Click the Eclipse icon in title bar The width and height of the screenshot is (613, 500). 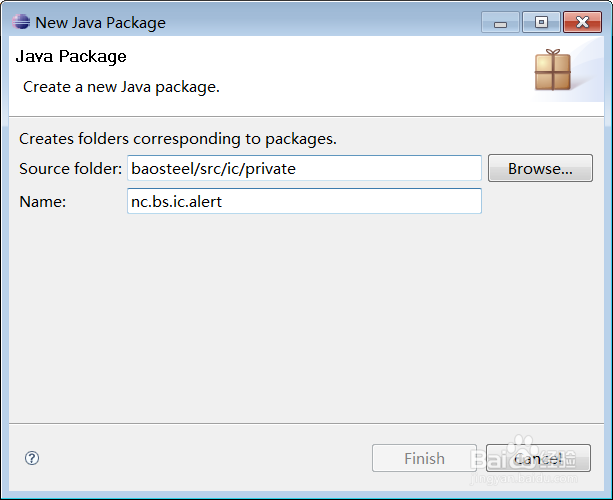point(21,22)
